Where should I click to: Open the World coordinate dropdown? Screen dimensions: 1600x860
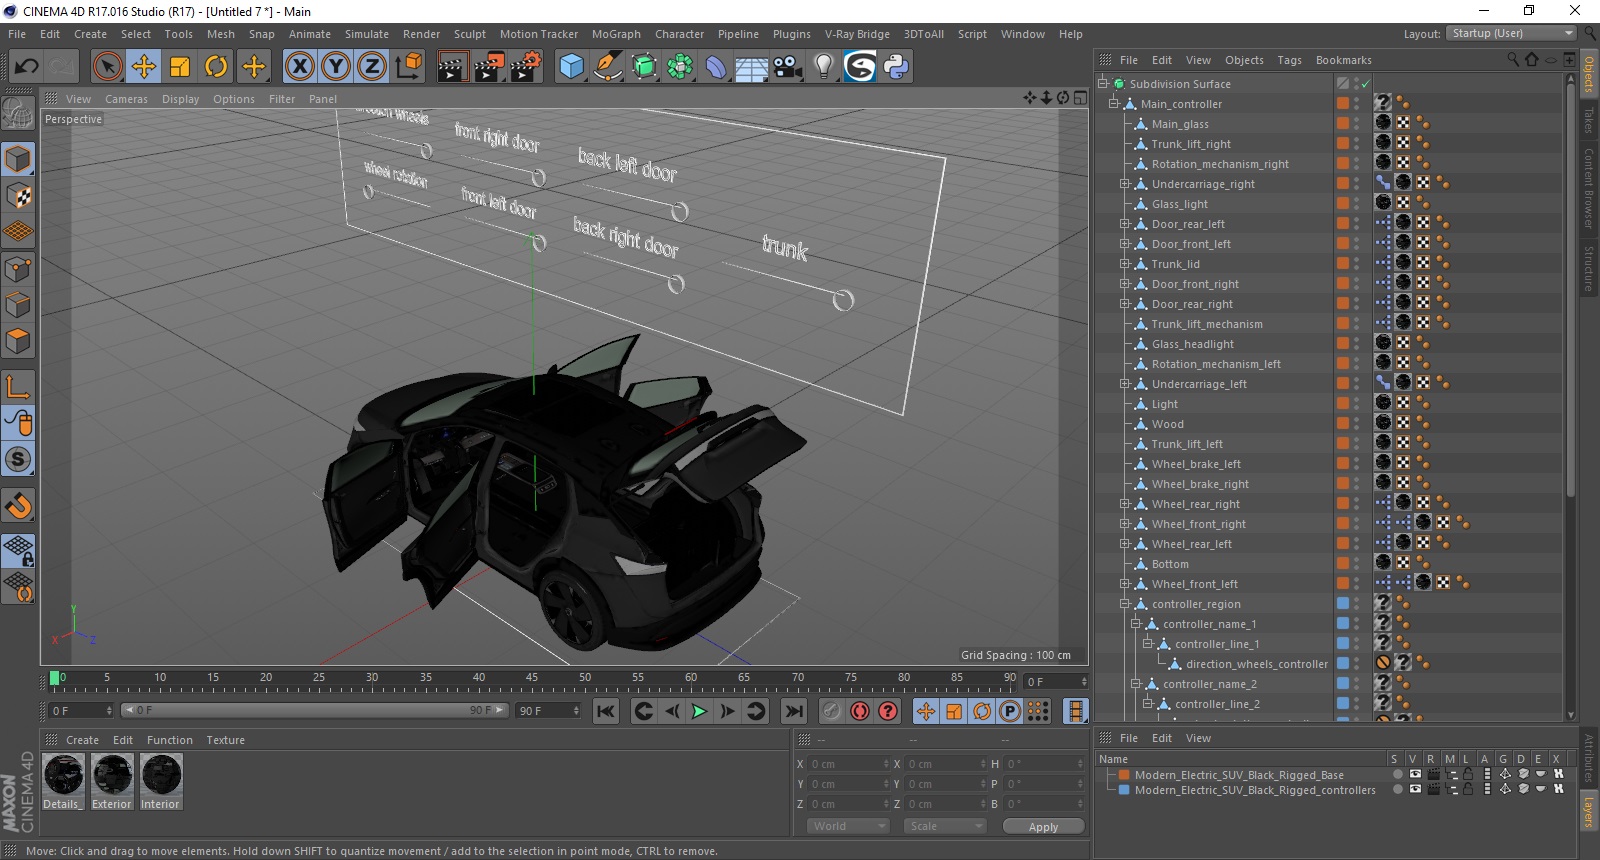(x=847, y=826)
